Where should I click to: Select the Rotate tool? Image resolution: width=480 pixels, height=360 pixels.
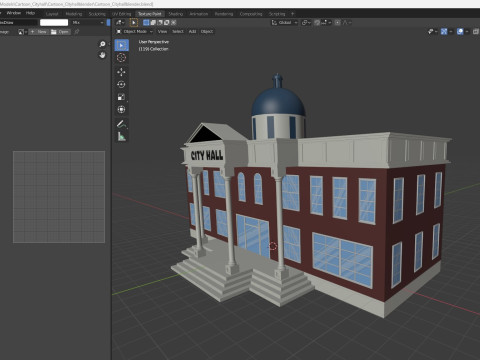coord(121,84)
